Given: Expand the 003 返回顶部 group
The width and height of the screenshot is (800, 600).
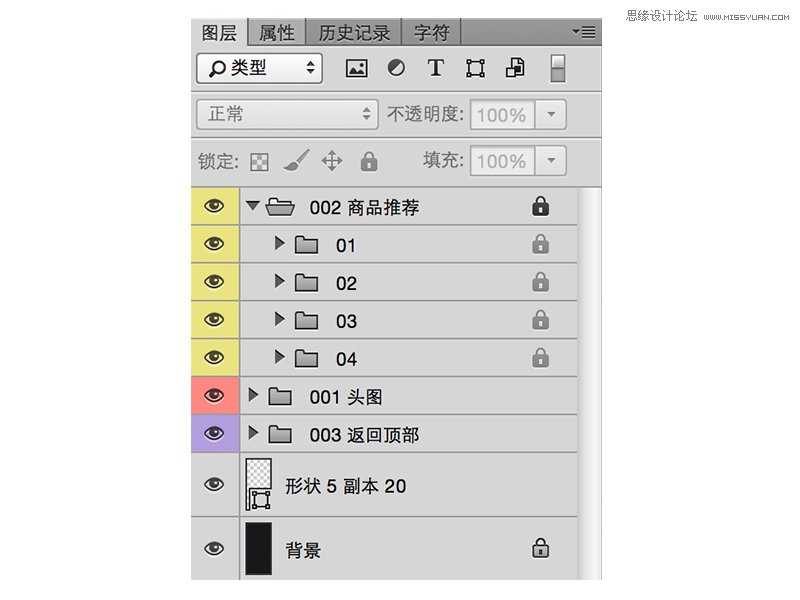Looking at the screenshot, I should 253,433.
